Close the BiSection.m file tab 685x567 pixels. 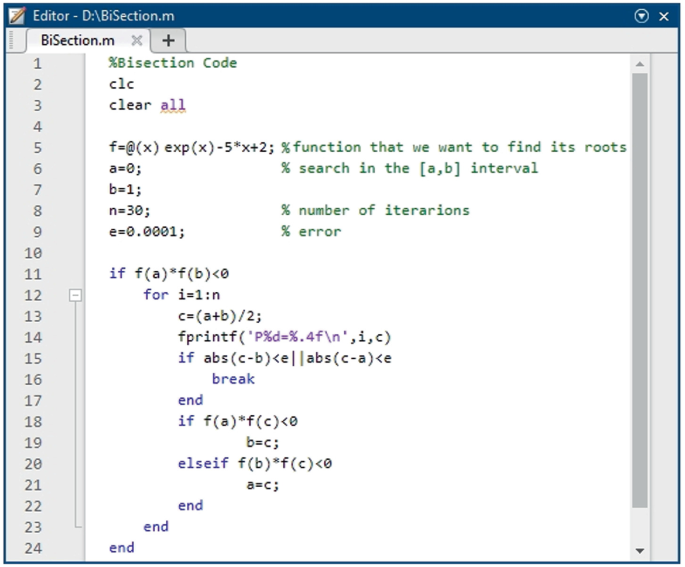(x=137, y=40)
